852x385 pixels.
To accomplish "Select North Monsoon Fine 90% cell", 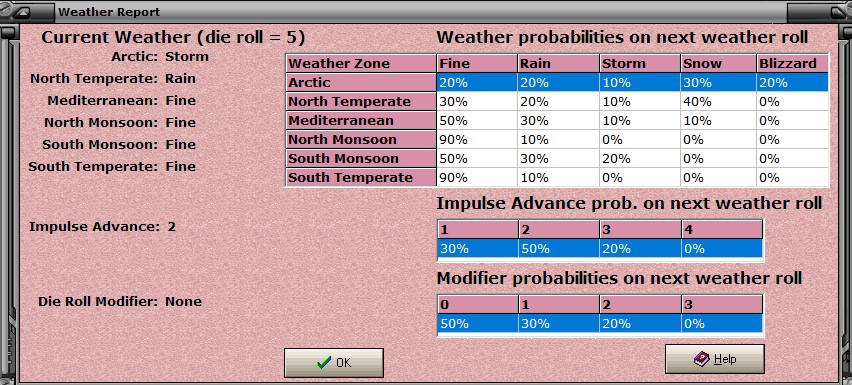I will pos(477,140).
